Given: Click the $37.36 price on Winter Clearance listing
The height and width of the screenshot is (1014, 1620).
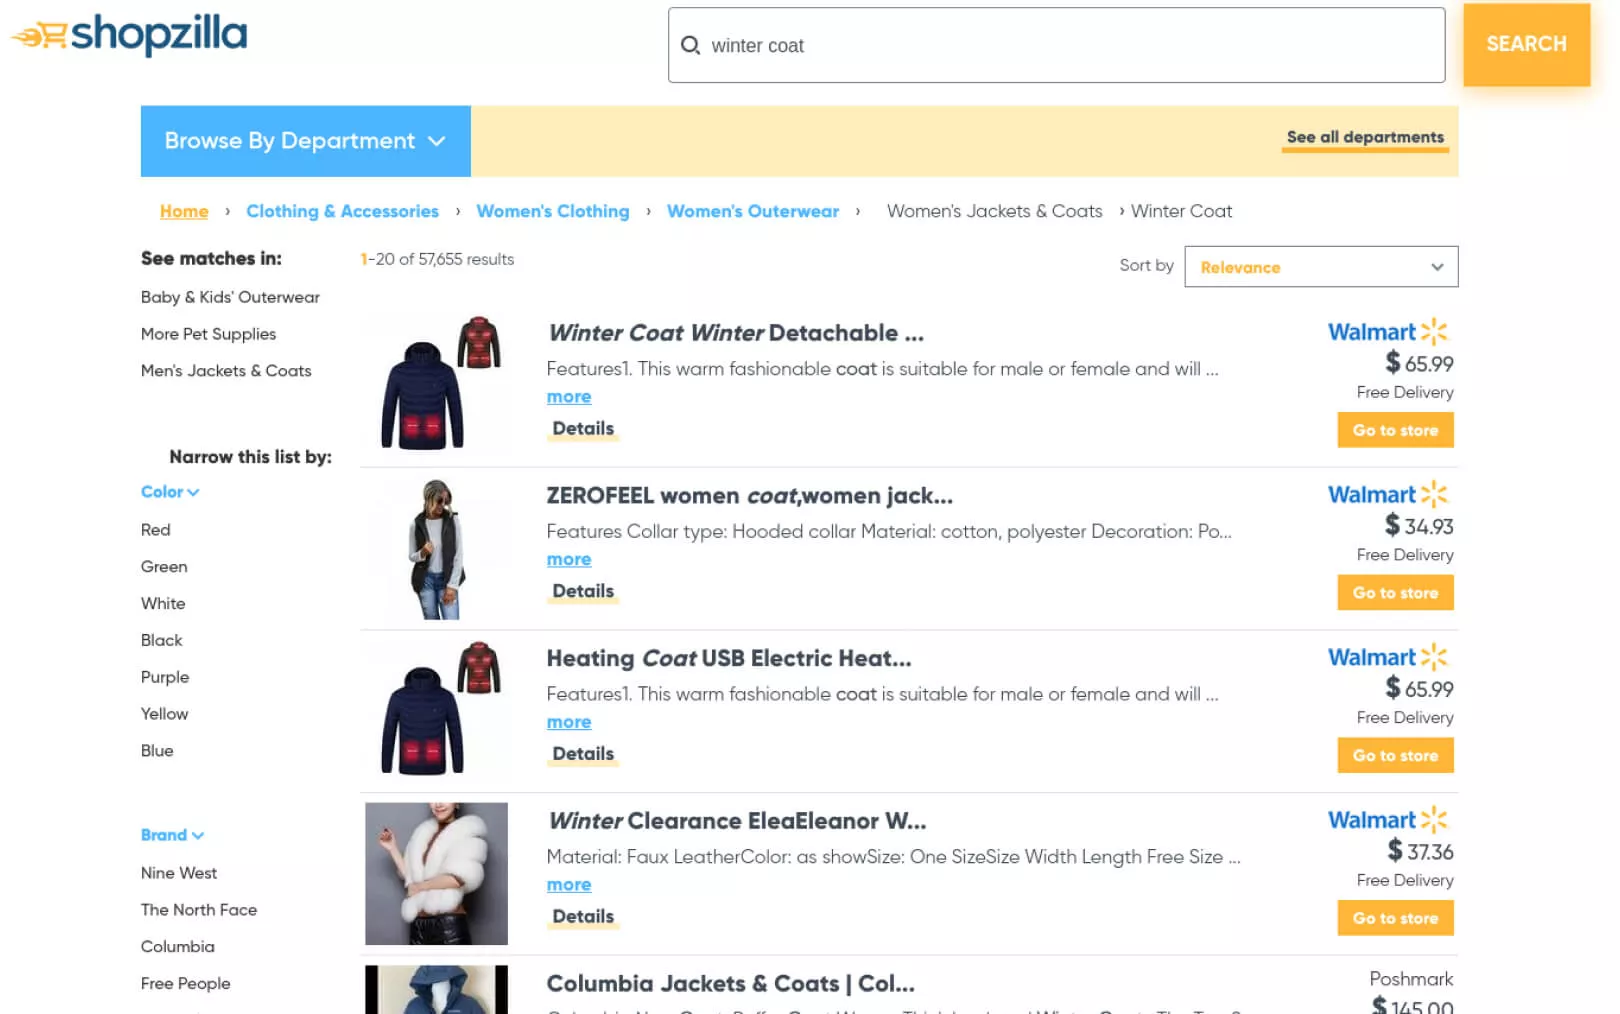Looking at the screenshot, I should [1420, 852].
